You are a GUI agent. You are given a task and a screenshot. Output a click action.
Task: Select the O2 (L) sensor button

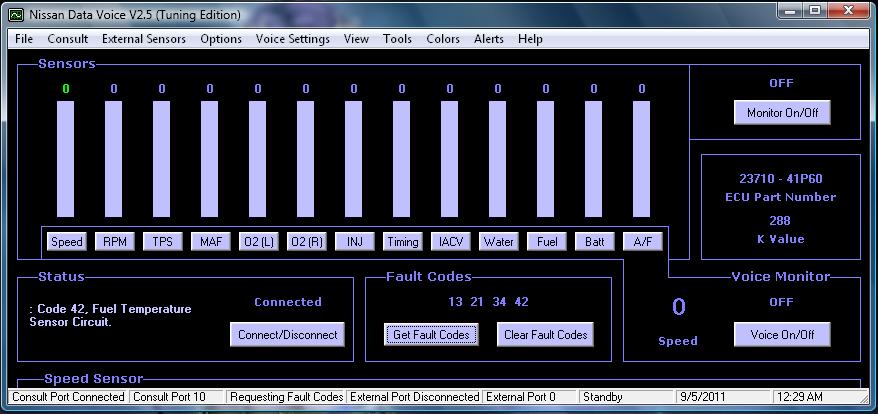click(x=259, y=241)
